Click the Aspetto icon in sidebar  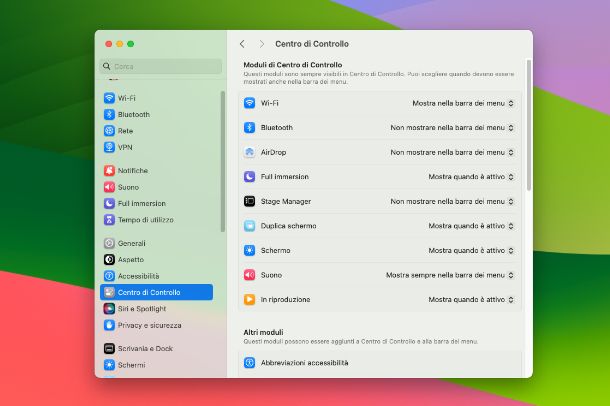click(x=109, y=259)
